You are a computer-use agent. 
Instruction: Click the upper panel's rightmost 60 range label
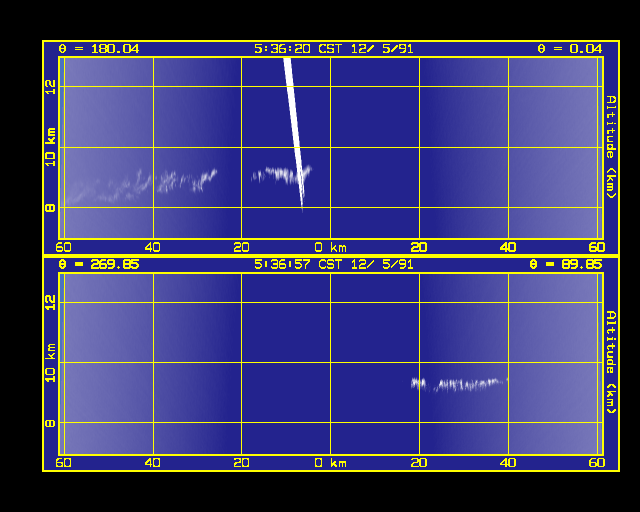pos(597,247)
